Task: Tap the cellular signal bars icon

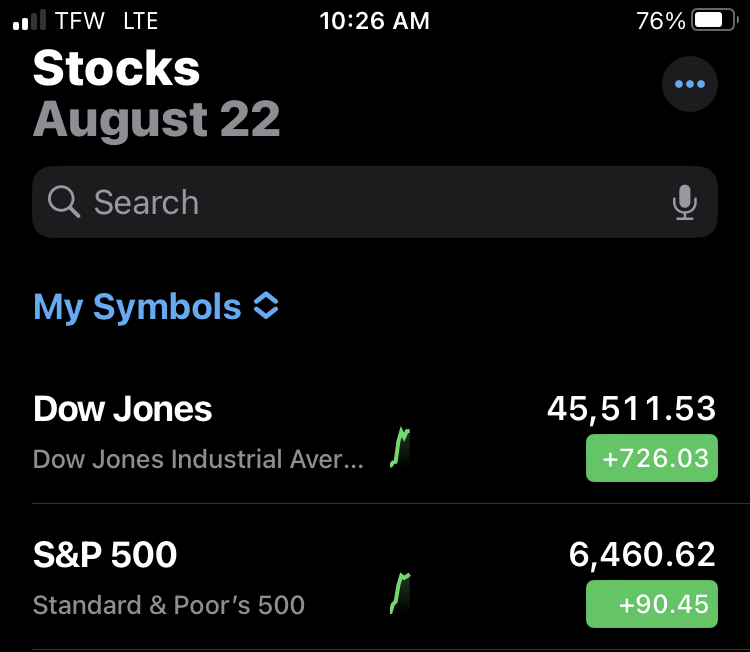Action: point(29,21)
